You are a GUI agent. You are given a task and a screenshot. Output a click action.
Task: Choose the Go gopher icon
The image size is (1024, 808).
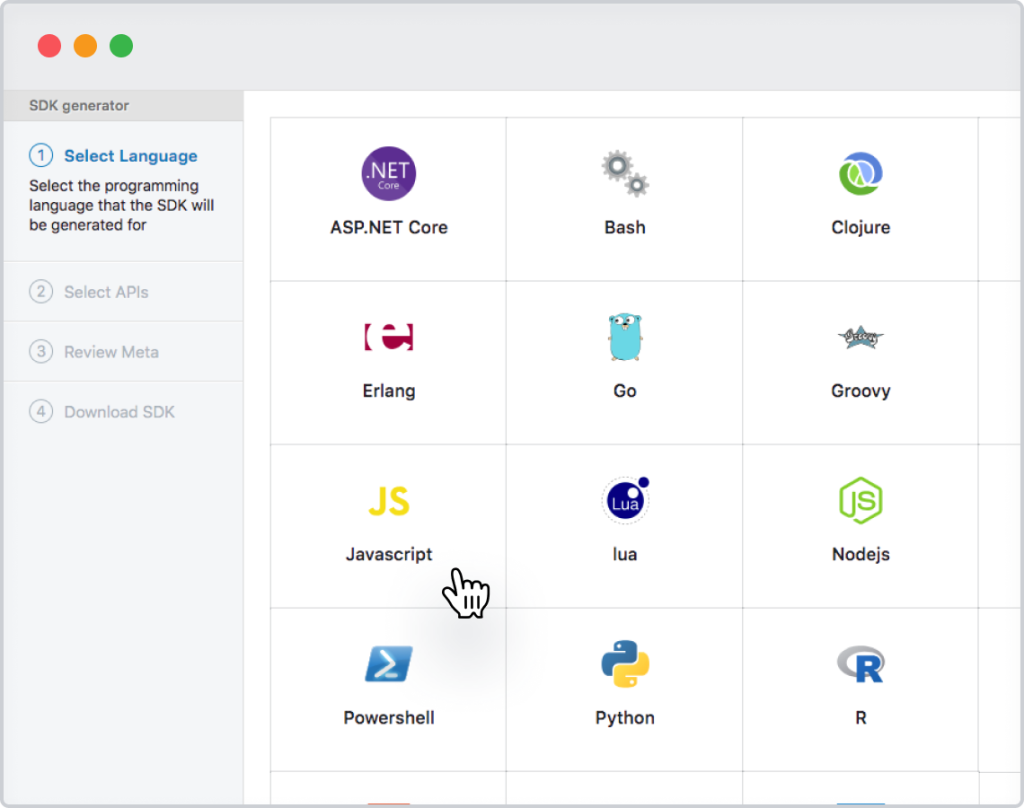[x=625, y=337]
